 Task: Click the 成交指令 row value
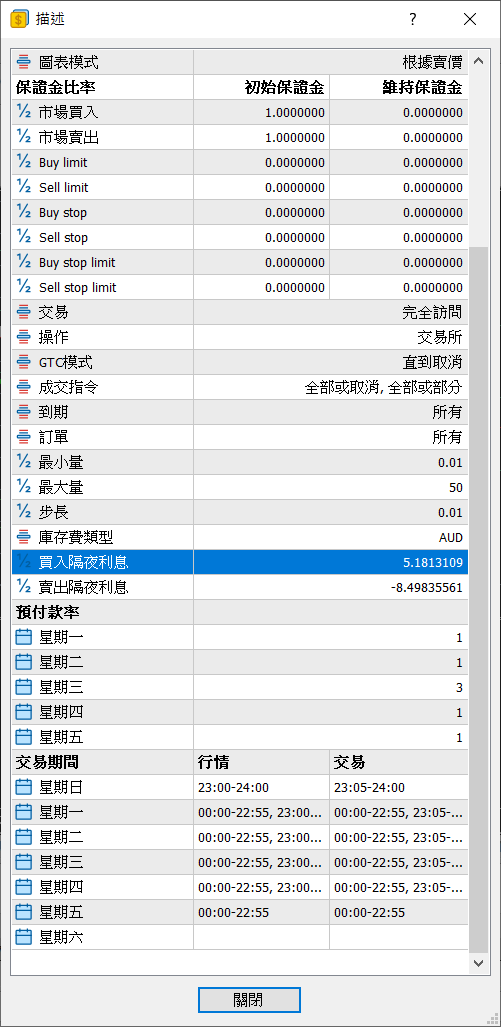tap(384, 387)
